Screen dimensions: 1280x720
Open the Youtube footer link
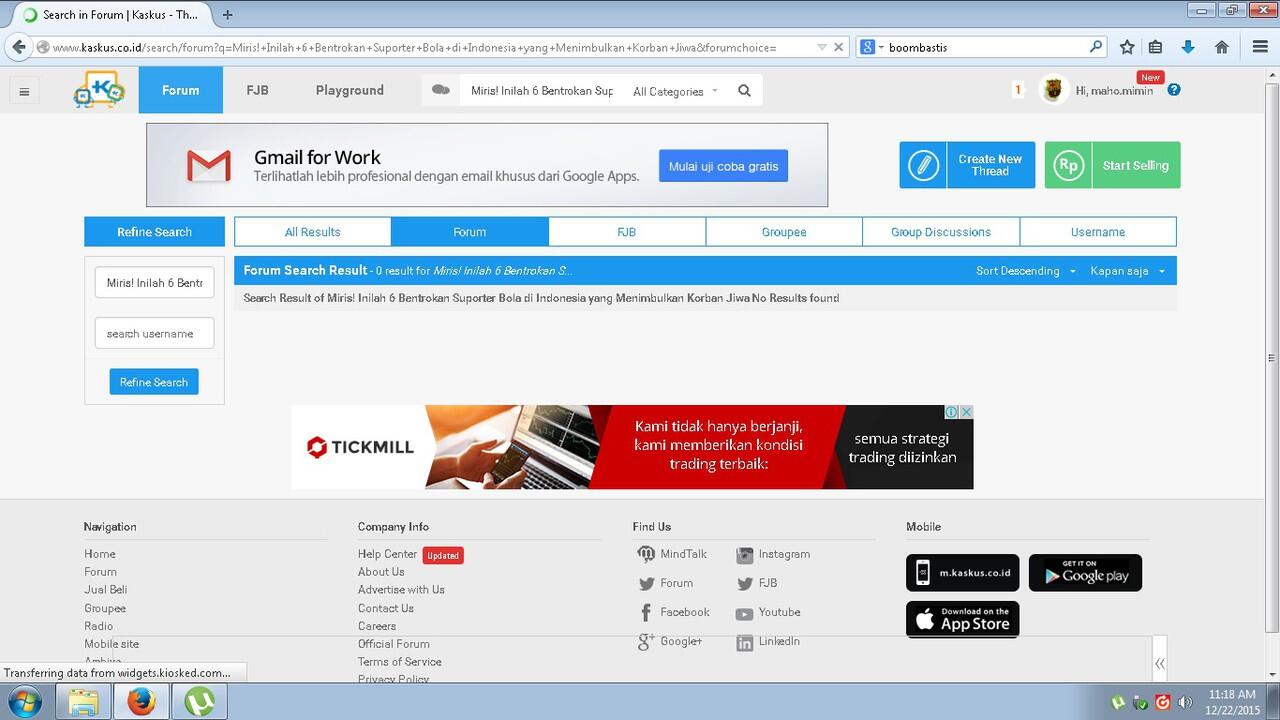(x=768, y=612)
